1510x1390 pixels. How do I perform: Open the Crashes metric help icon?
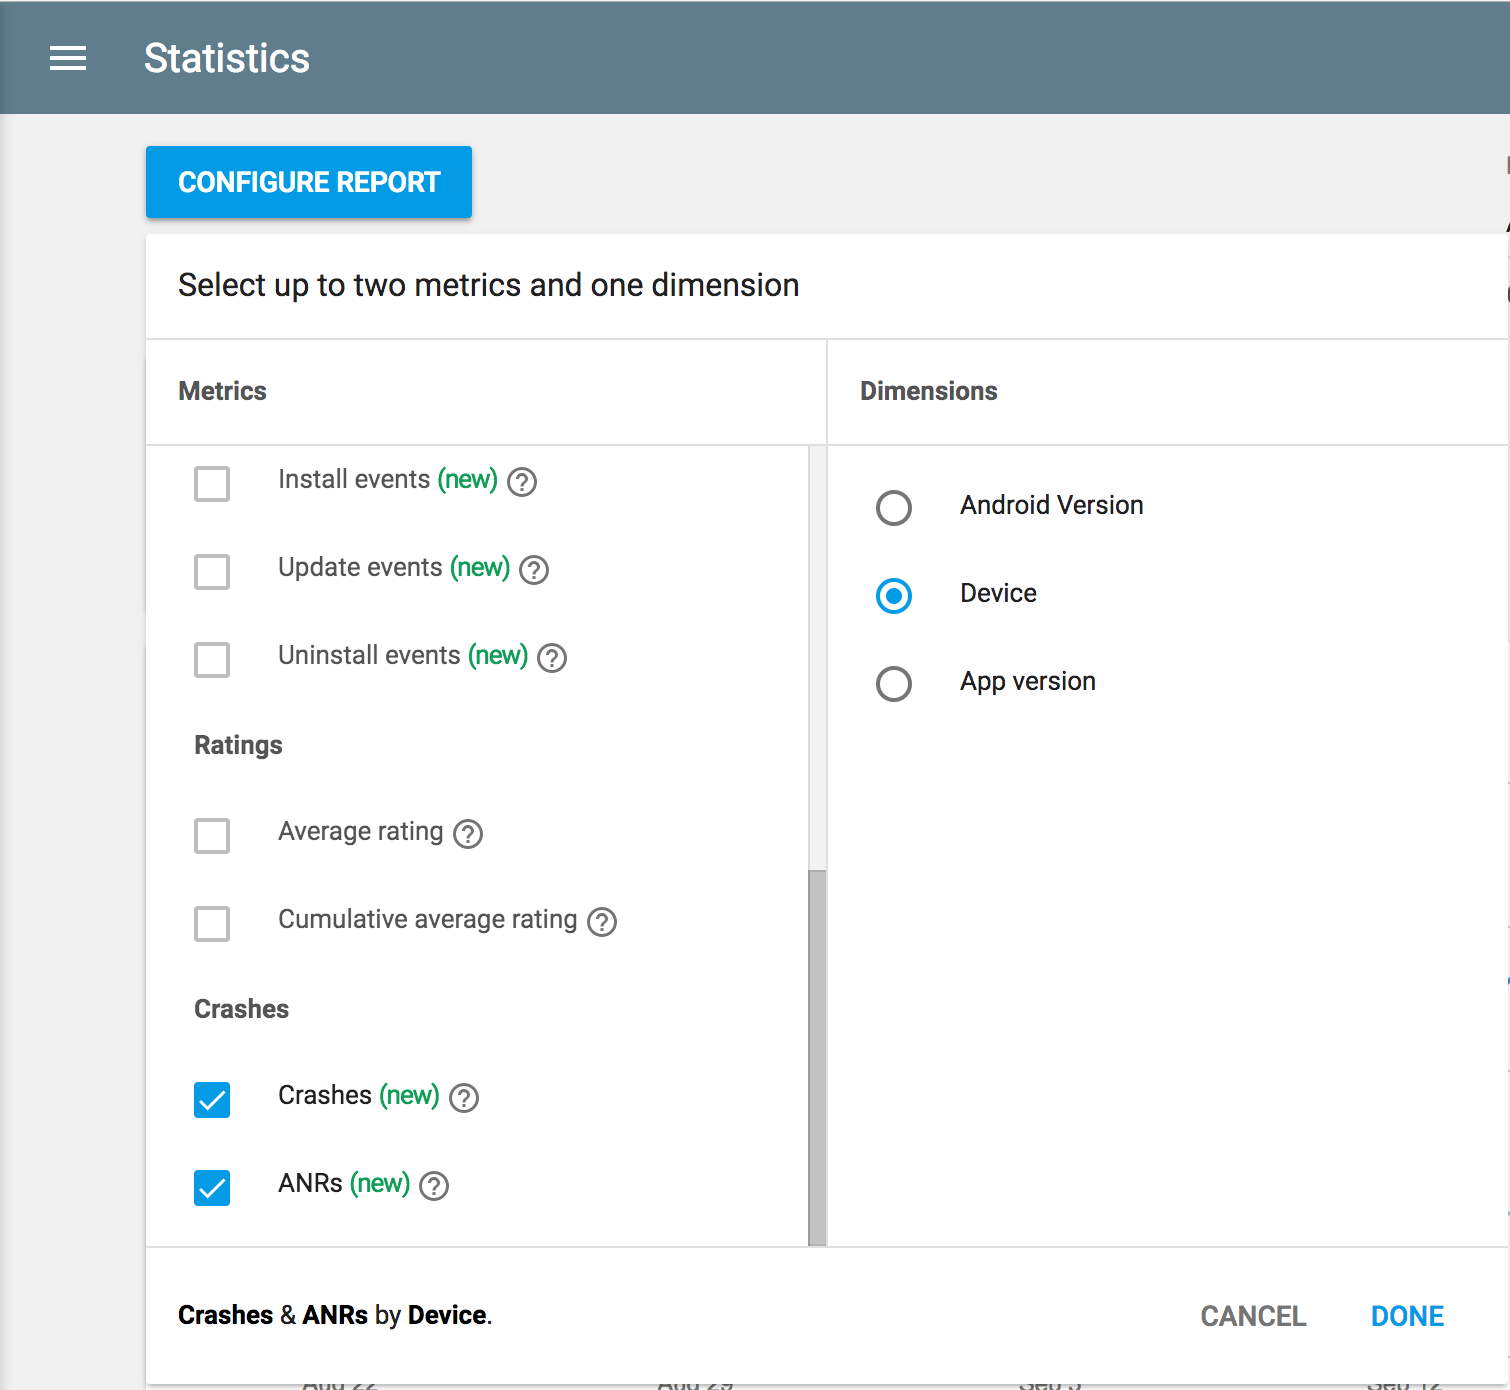click(x=464, y=1098)
